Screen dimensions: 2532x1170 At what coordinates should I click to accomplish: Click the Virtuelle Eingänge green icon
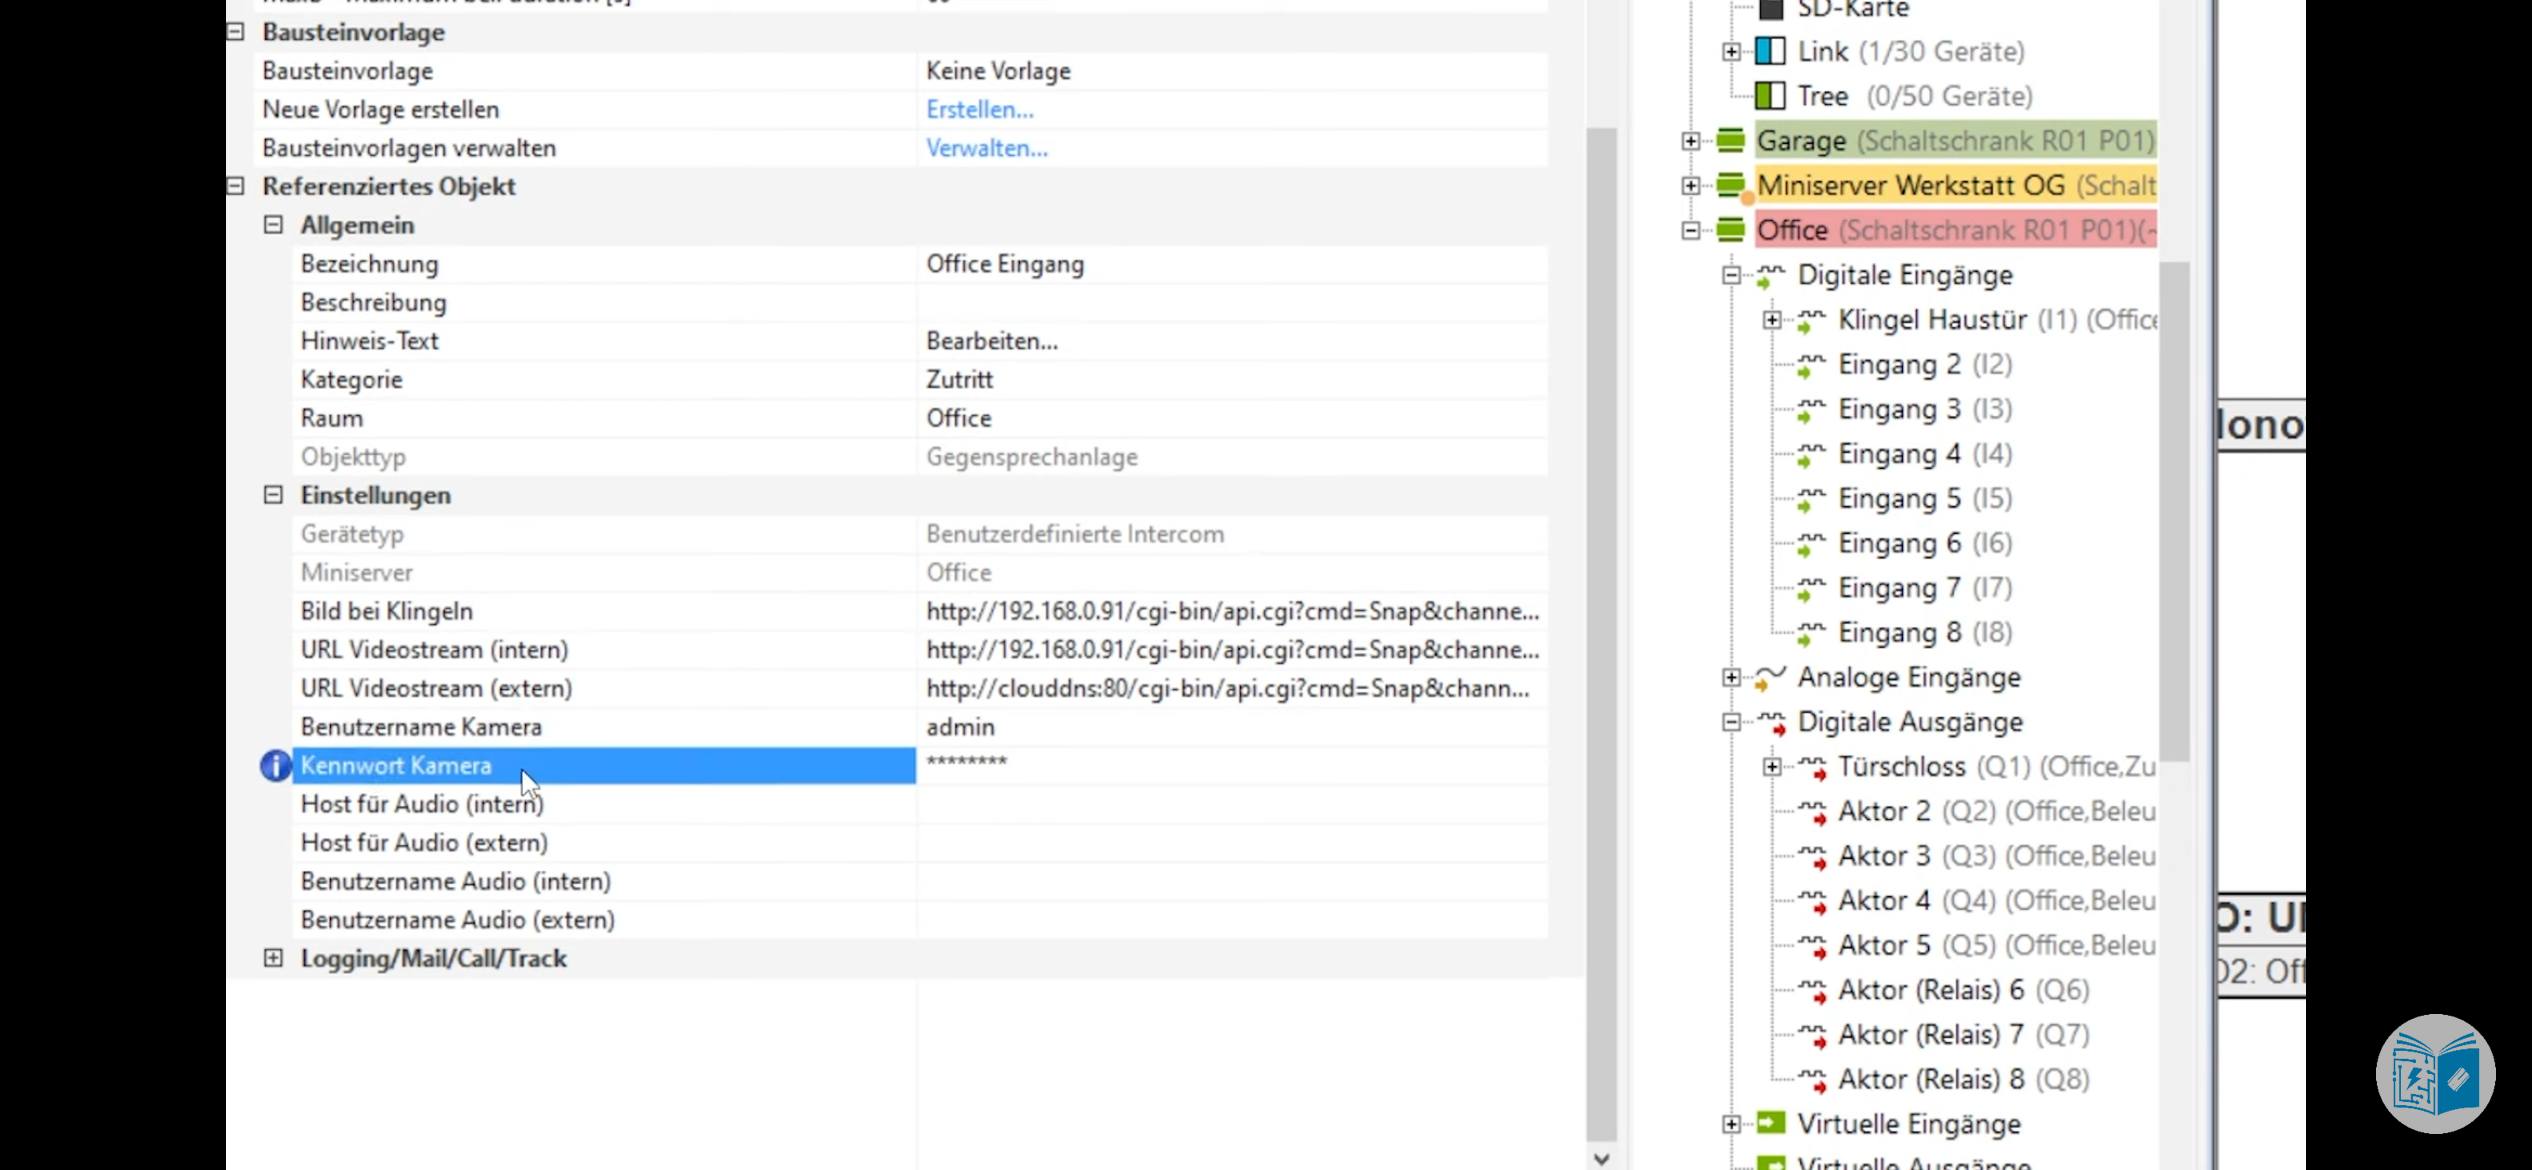tap(1770, 1124)
